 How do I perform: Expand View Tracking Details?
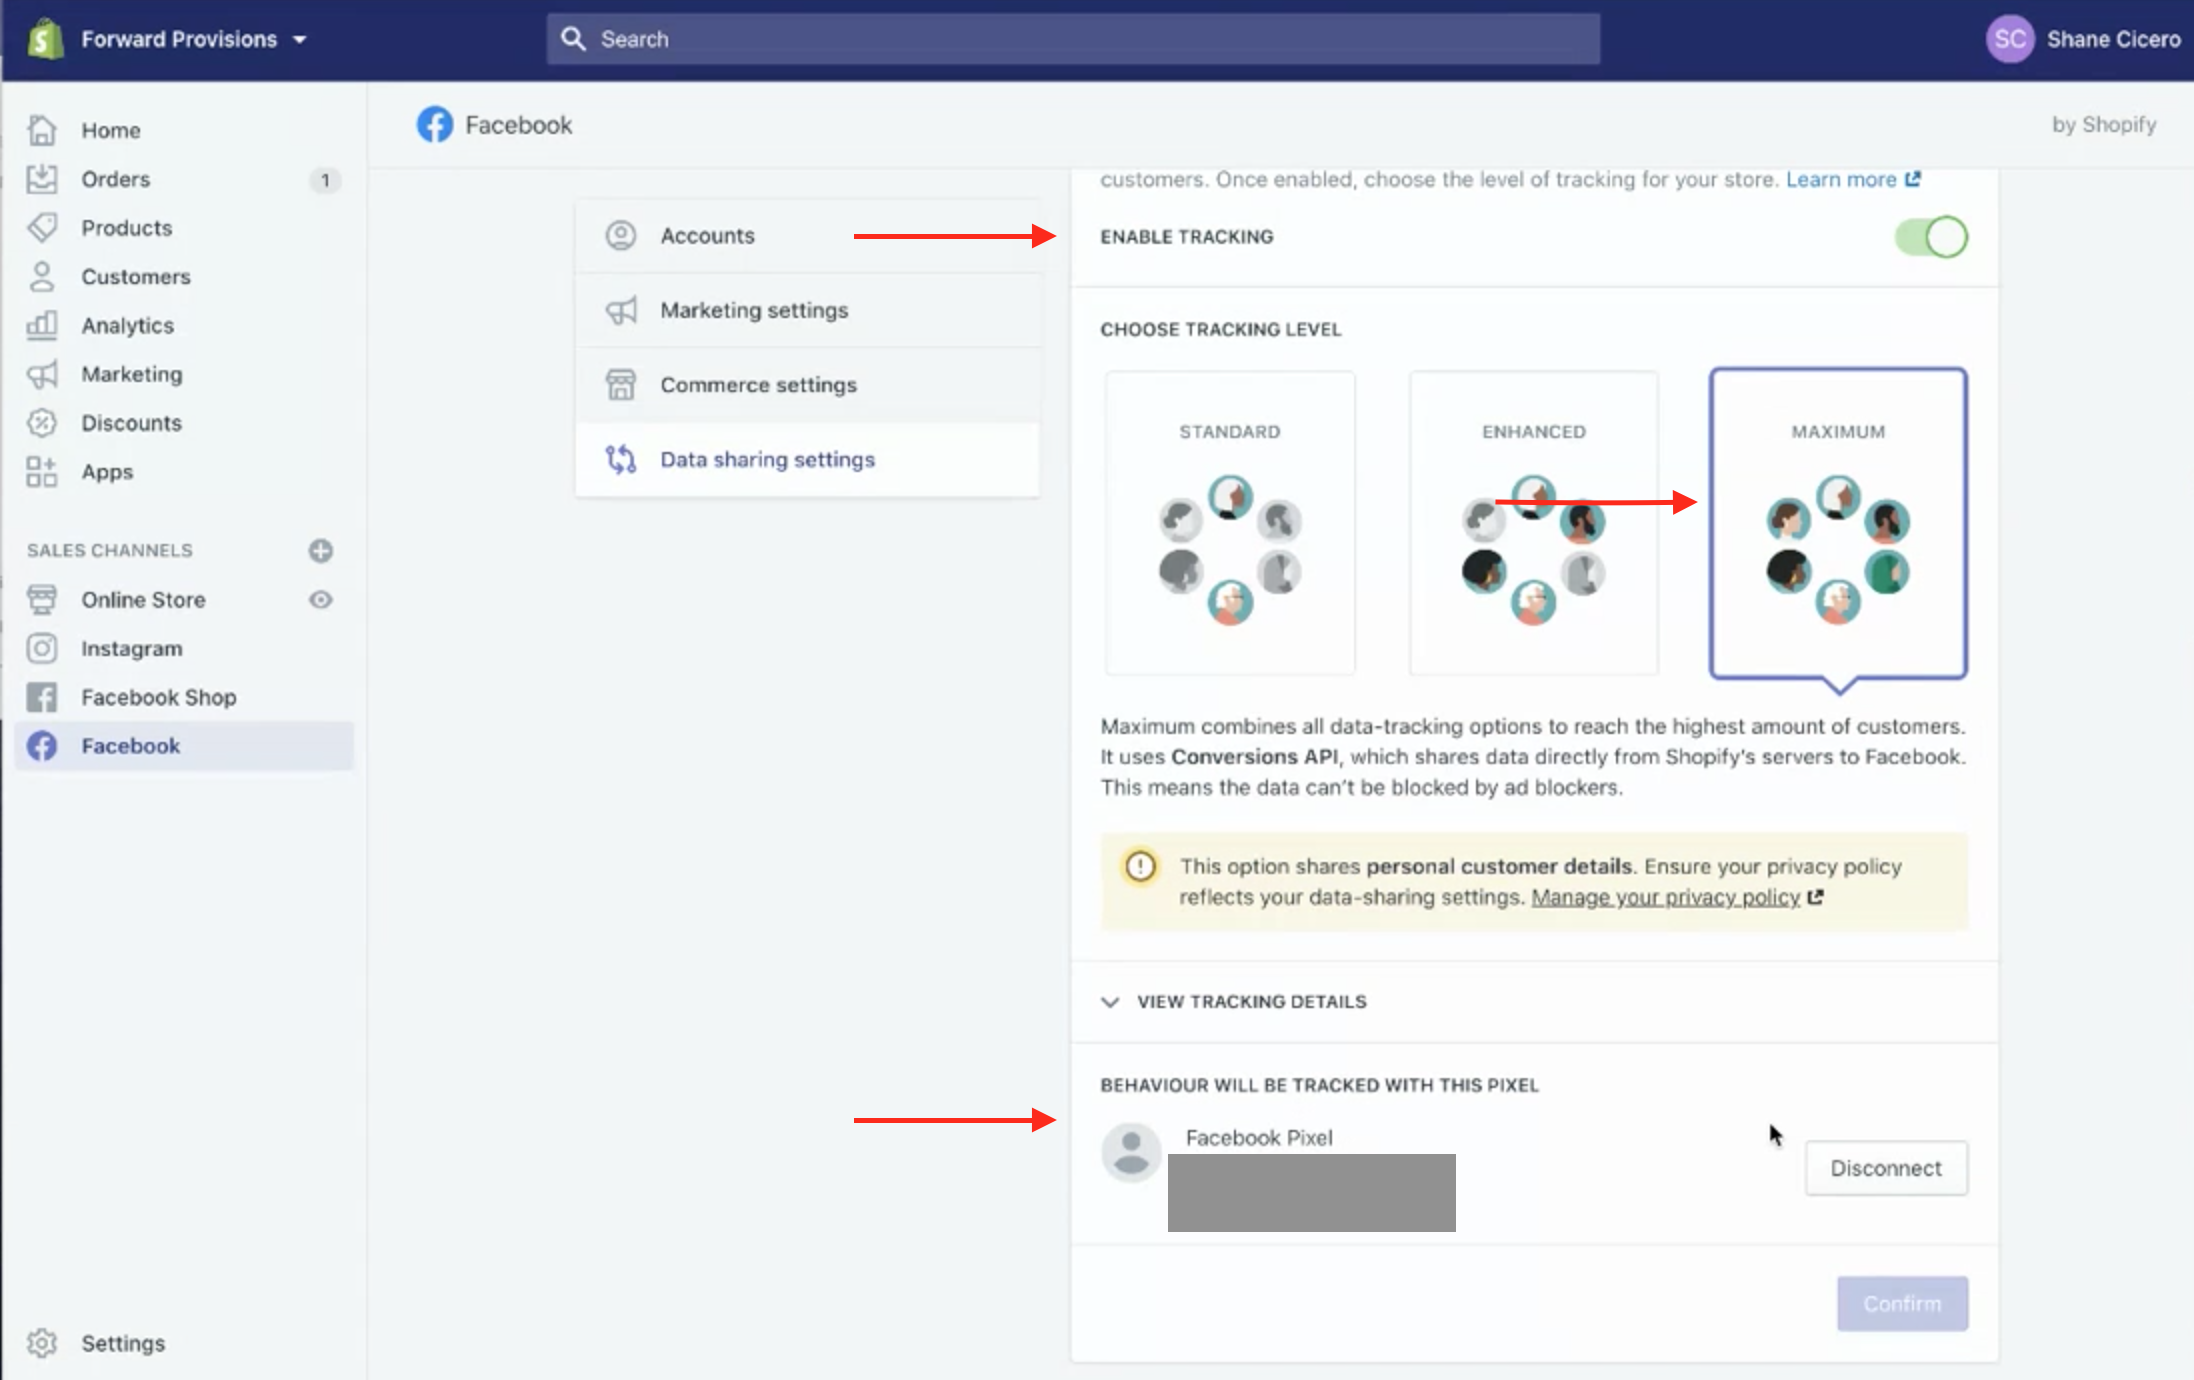(1234, 1002)
